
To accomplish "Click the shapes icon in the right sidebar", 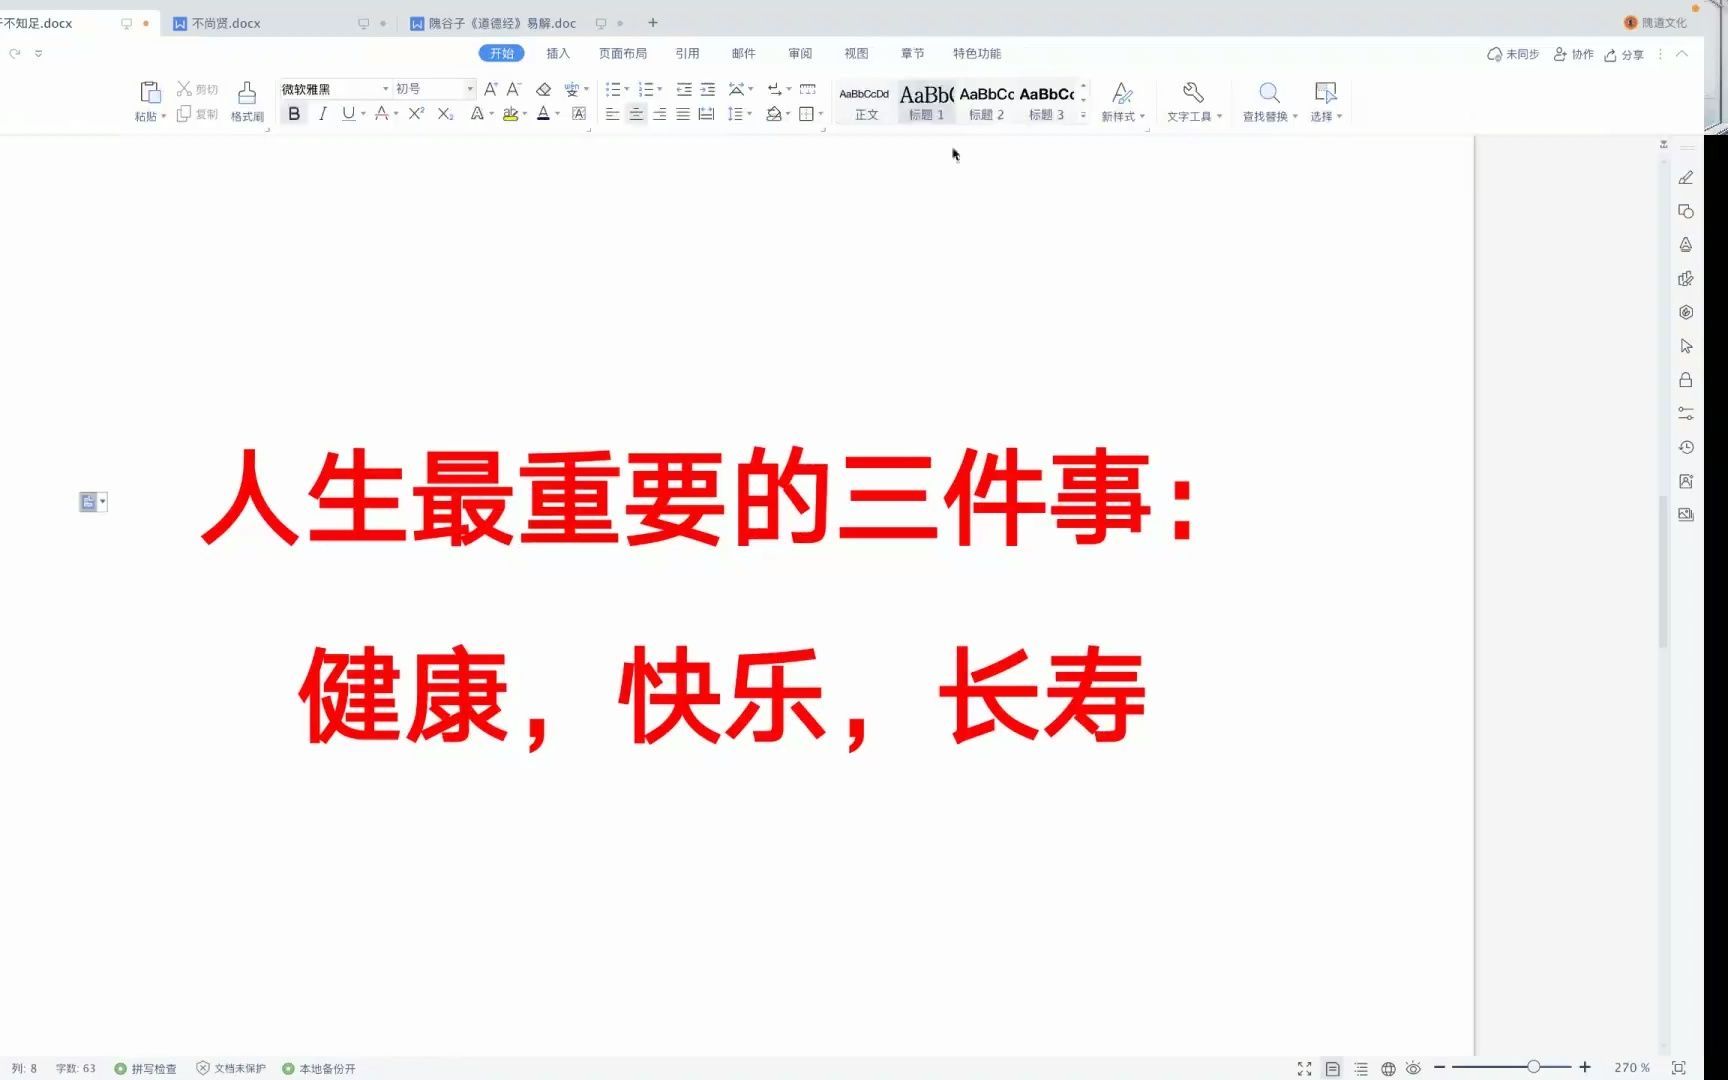I will click(1686, 211).
